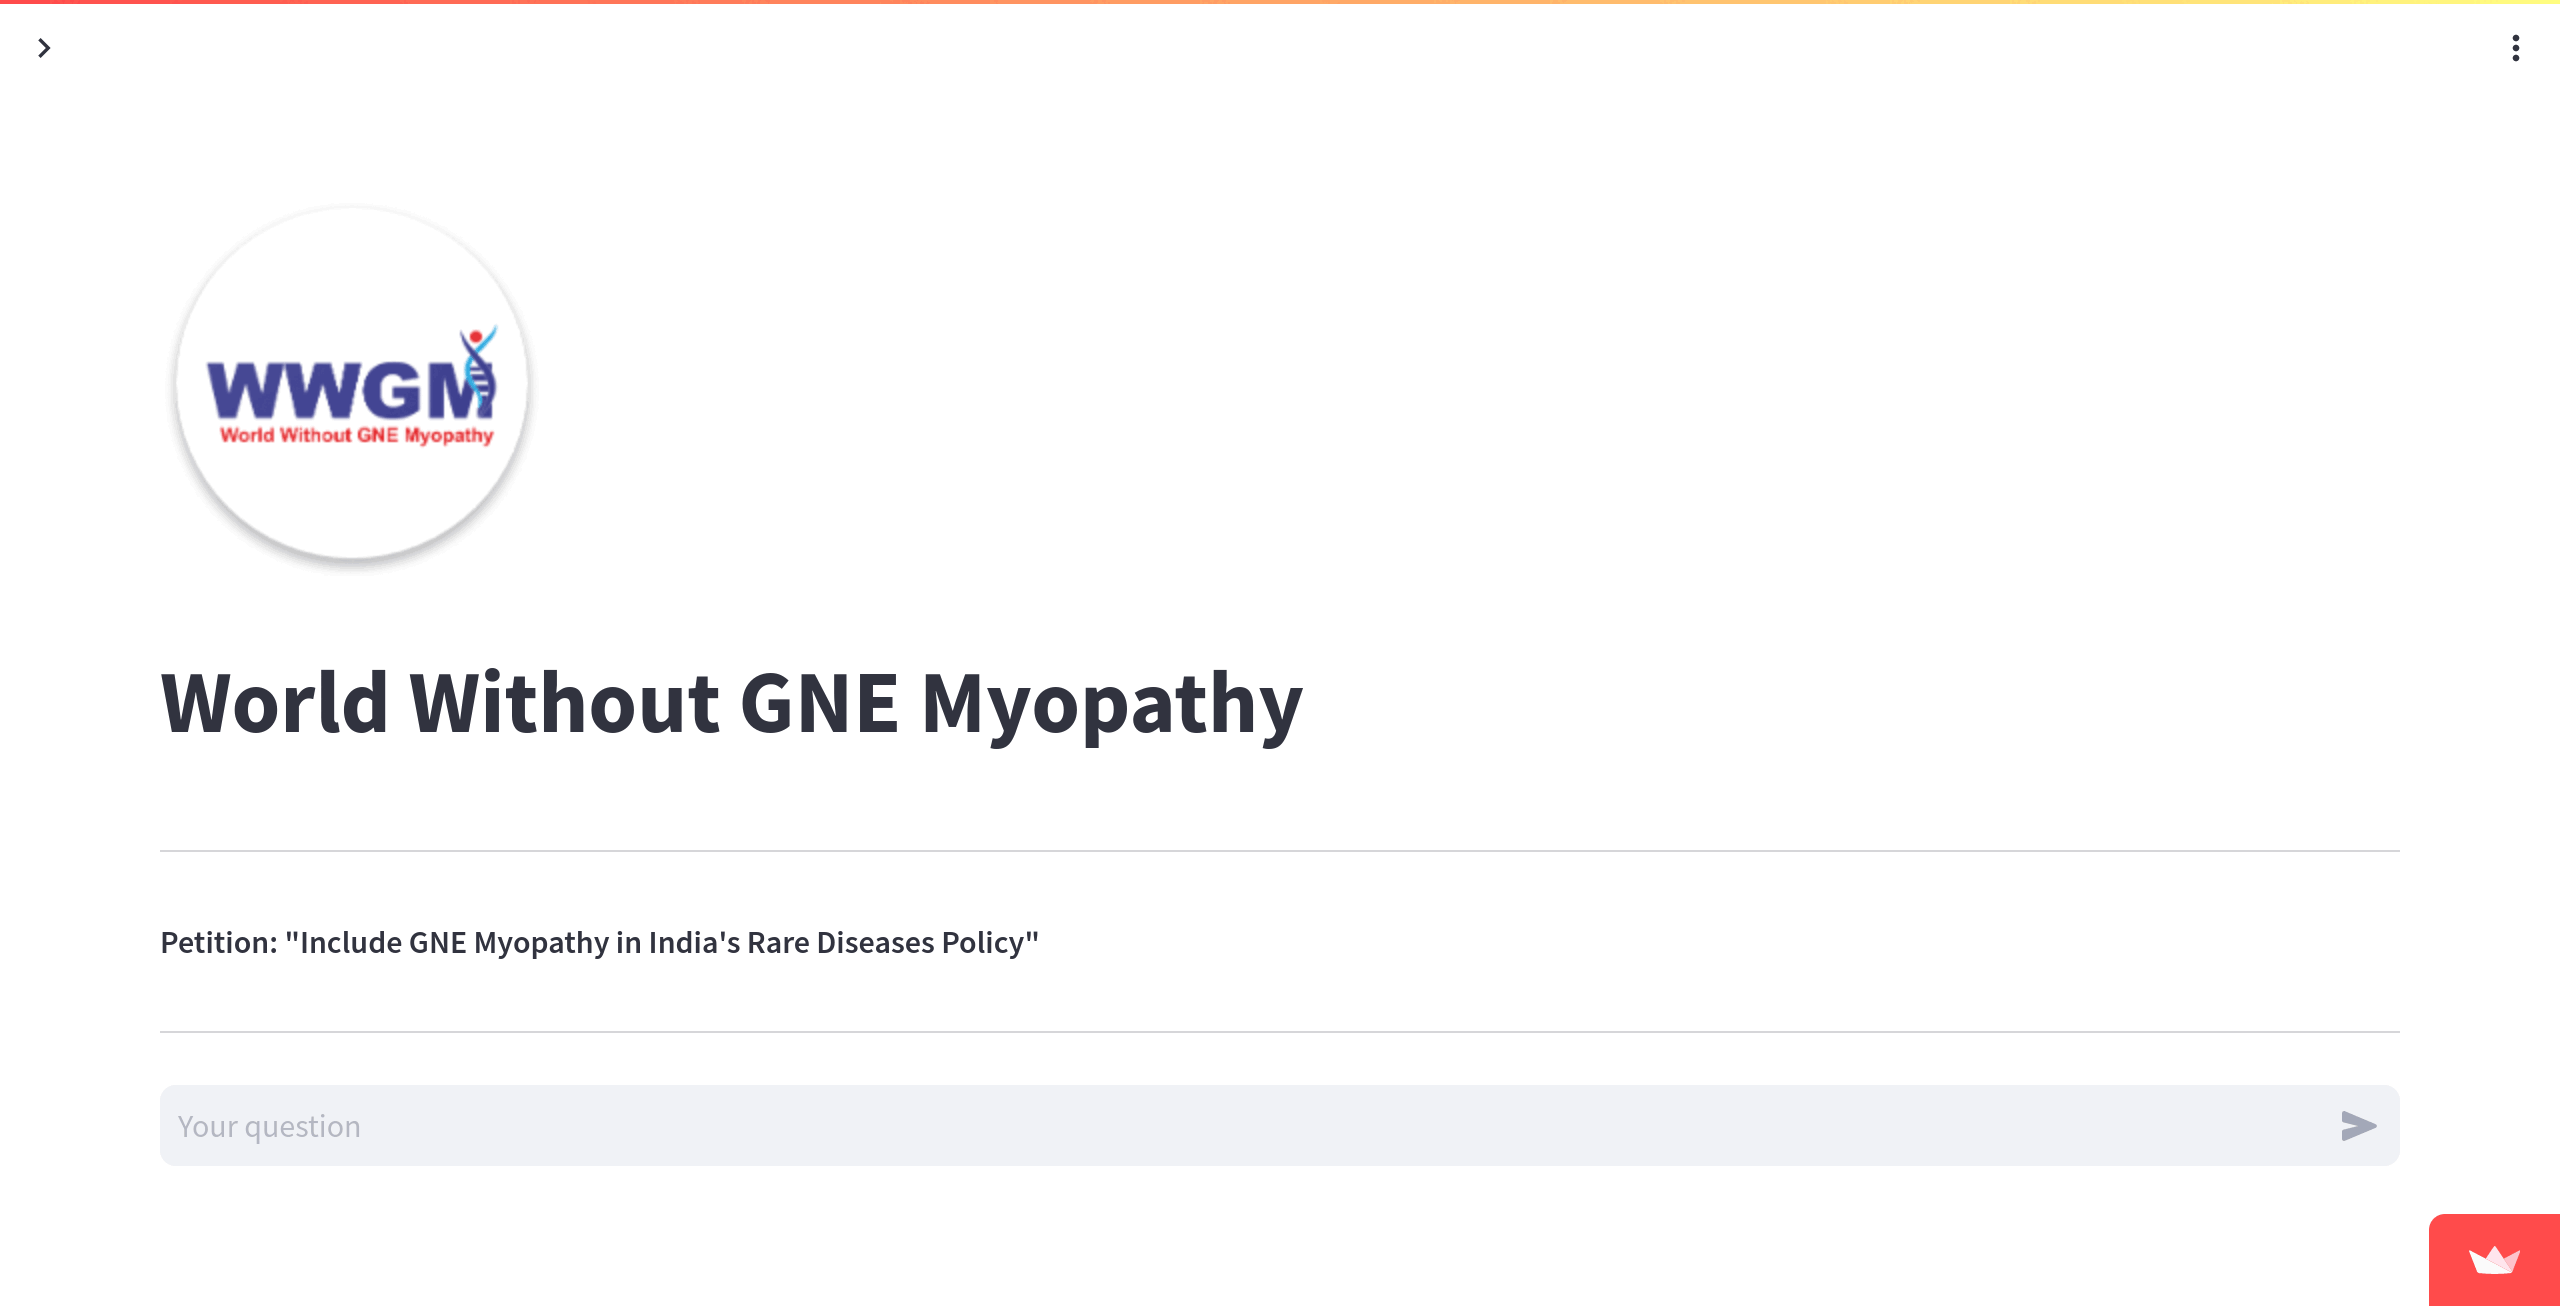Click the "GNE" word in the large heading

pos(819,703)
